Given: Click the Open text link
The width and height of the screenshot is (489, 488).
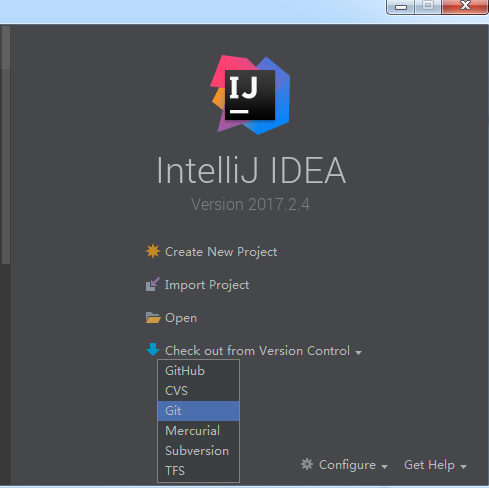Looking at the screenshot, I should coord(181,318).
